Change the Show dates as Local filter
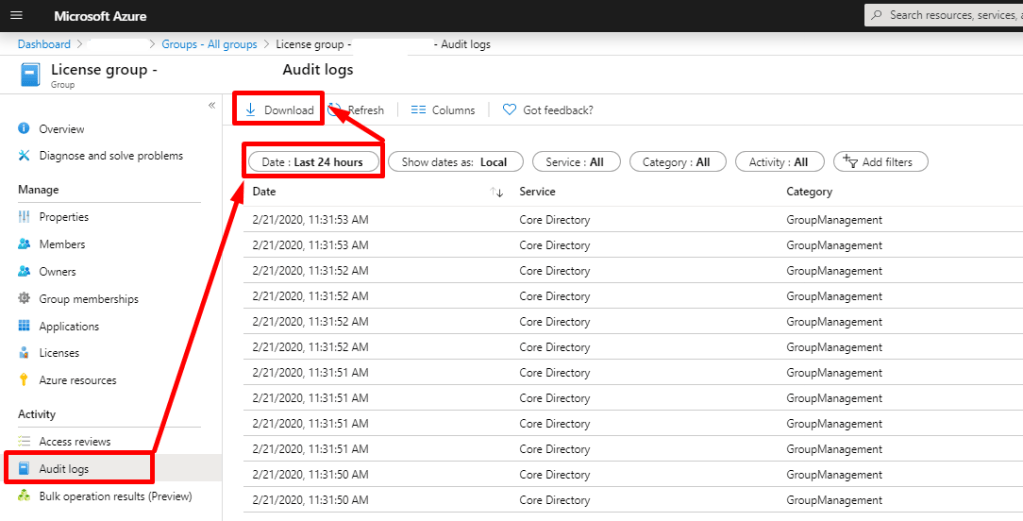This screenshot has width=1023, height=521. [454, 162]
